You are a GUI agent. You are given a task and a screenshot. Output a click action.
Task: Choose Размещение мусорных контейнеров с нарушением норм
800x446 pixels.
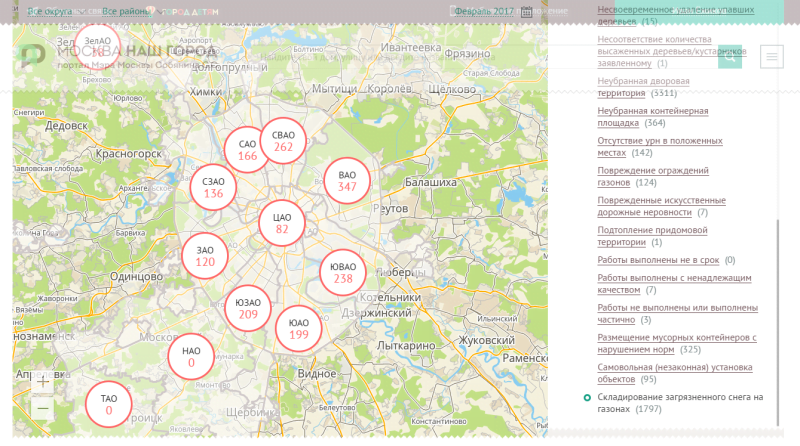click(x=677, y=343)
